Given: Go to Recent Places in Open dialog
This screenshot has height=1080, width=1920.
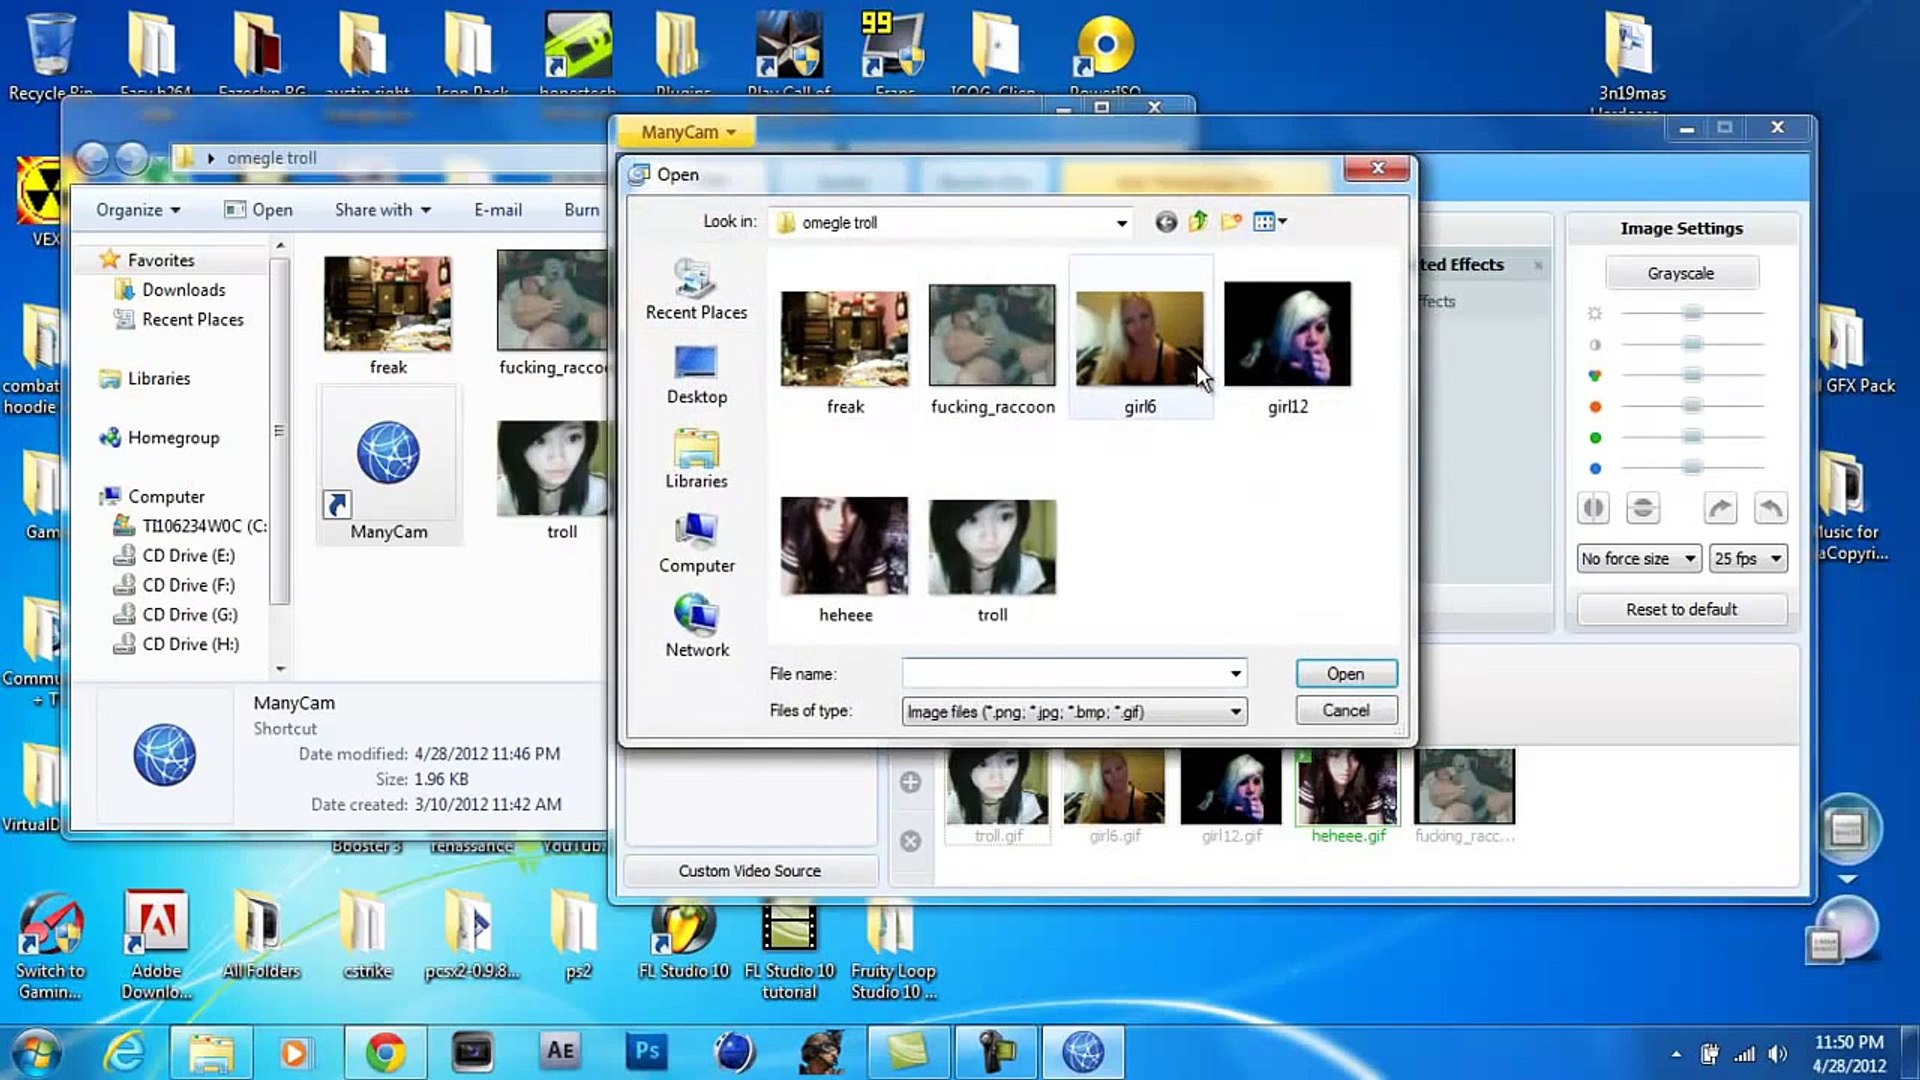Looking at the screenshot, I should (696, 290).
